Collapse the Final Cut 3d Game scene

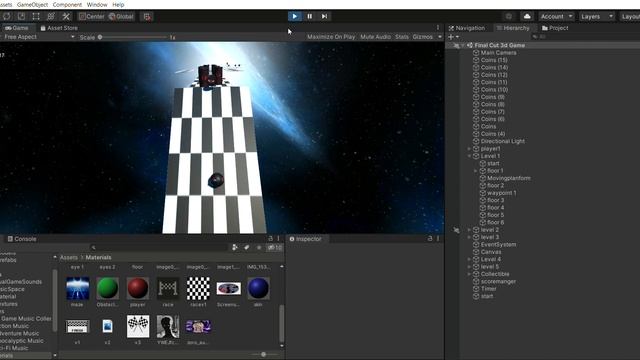463,45
